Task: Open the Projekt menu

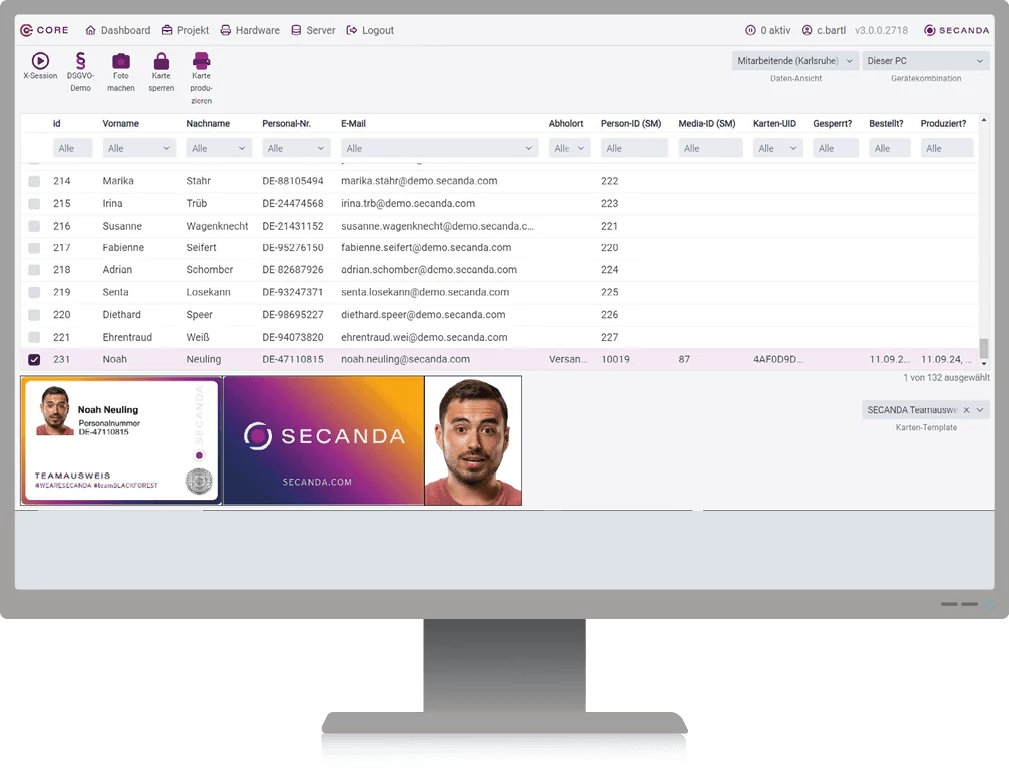Action: (x=185, y=30)
